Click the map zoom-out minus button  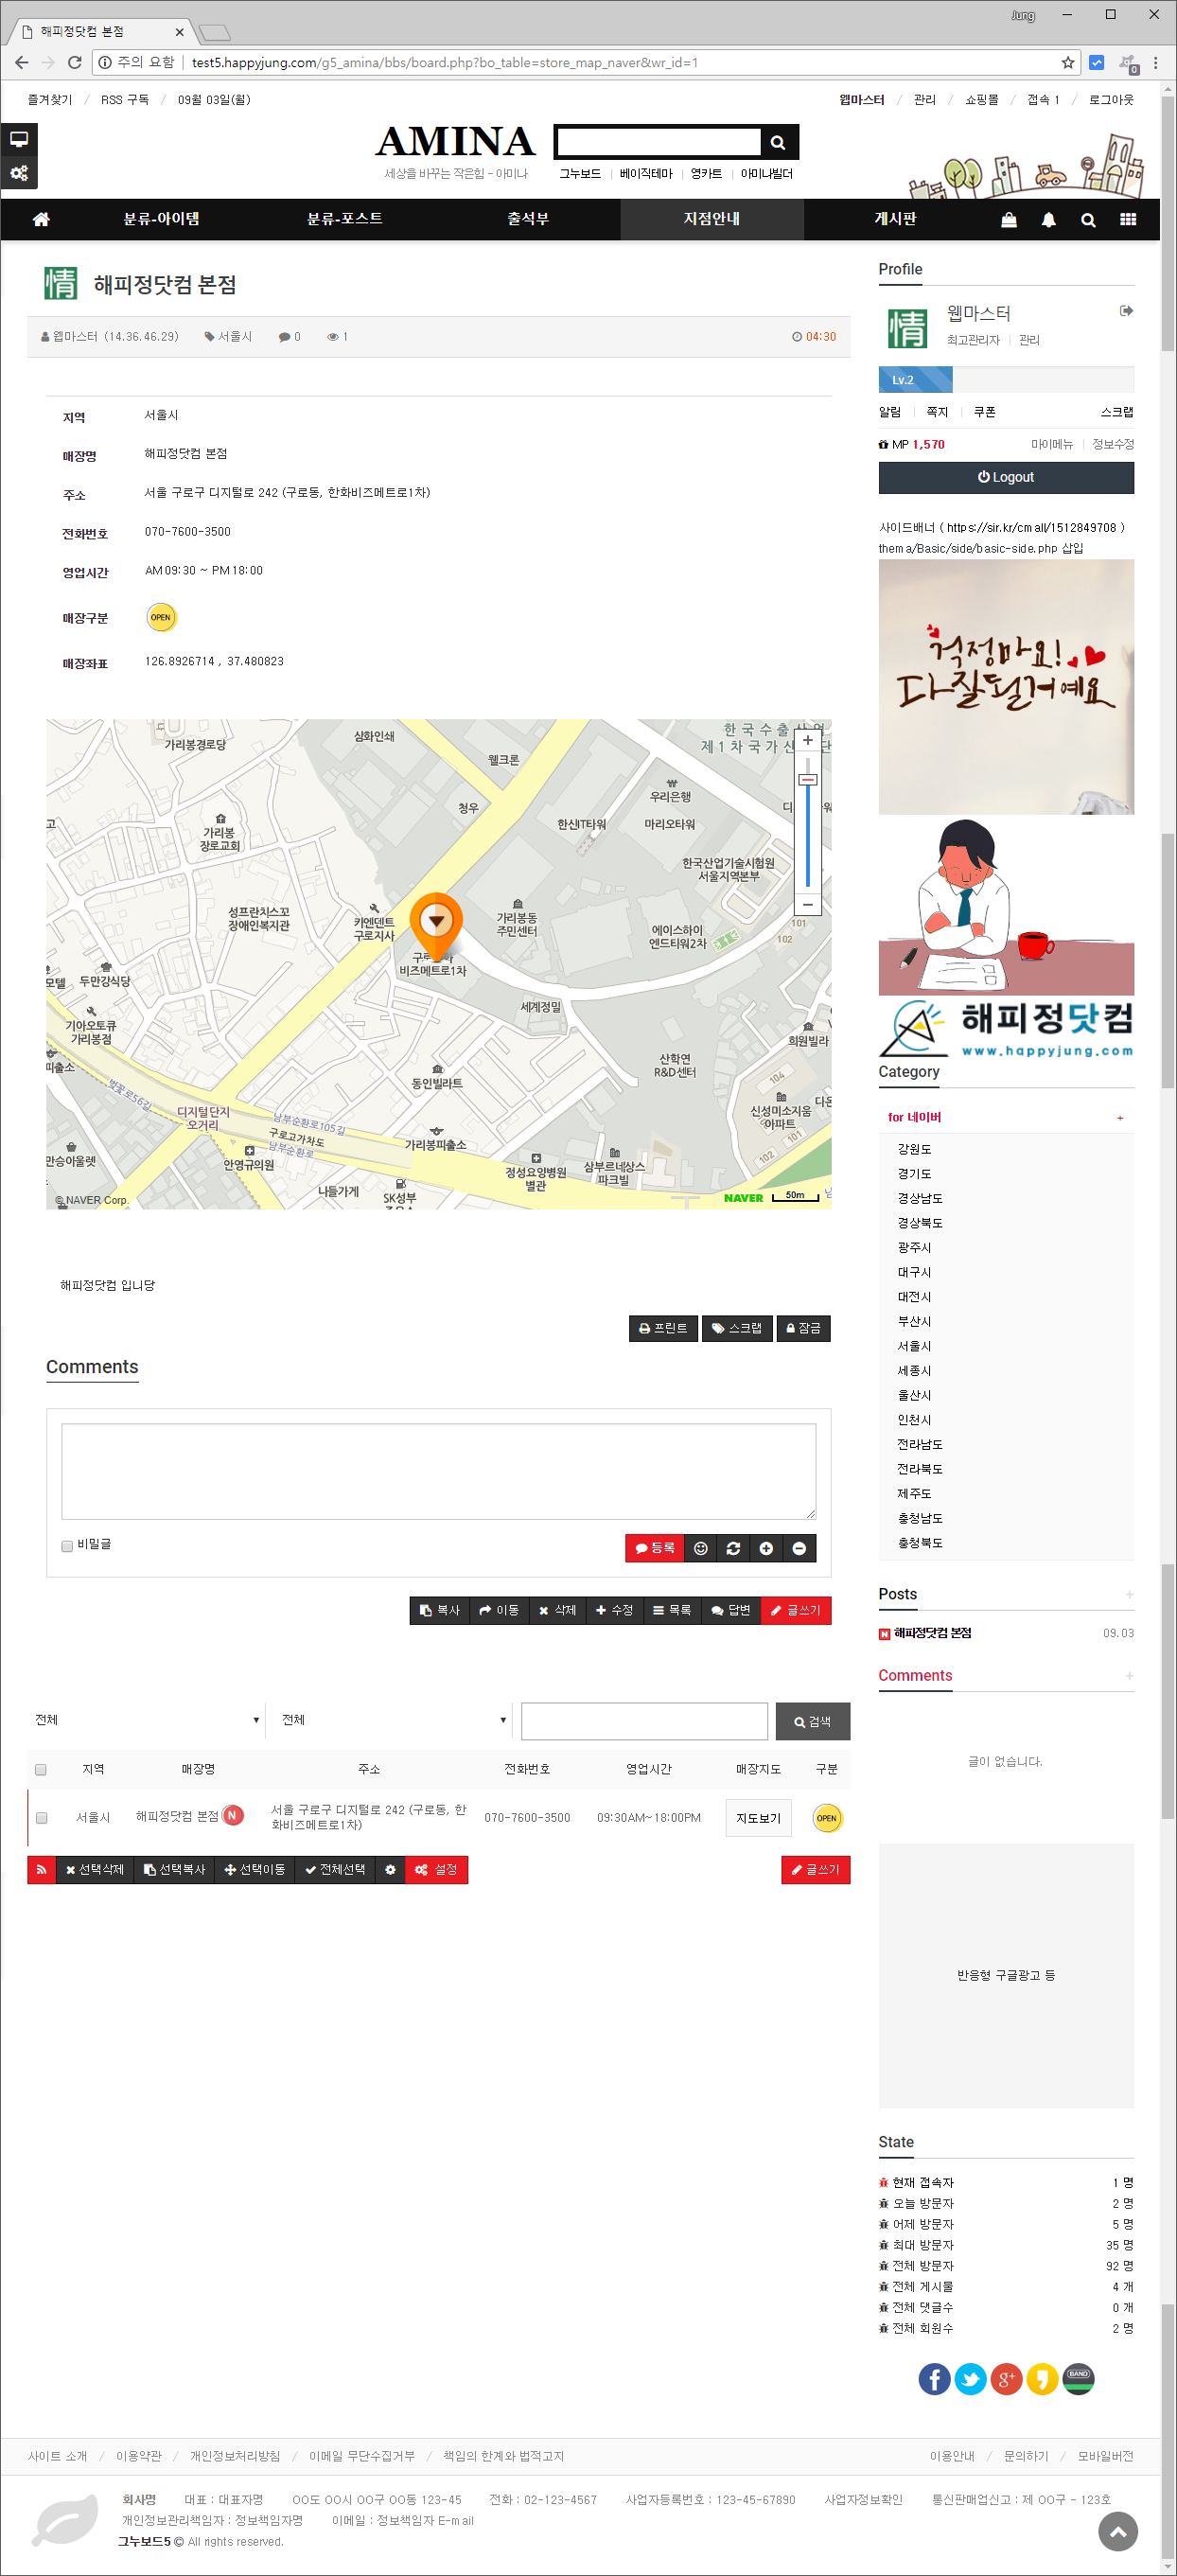[807, 905]
